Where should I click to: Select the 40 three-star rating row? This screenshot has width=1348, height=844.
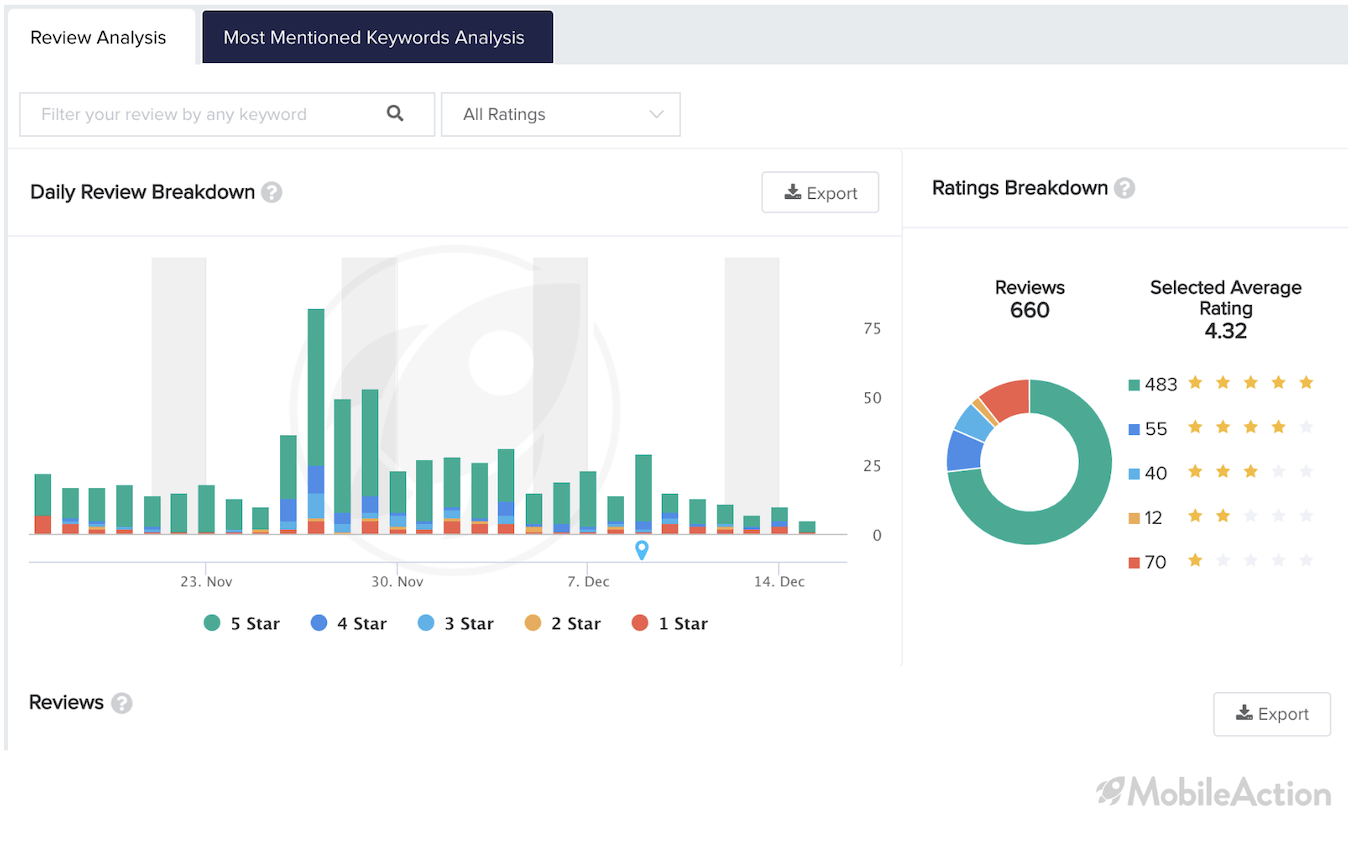pos(1220,472)
